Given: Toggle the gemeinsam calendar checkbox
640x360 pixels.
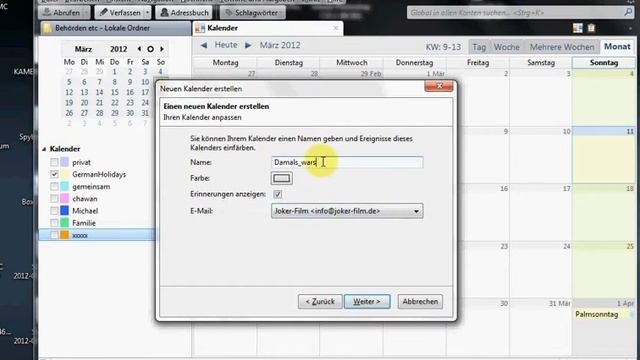Looking at the screenshot, I should pos(54,187).
